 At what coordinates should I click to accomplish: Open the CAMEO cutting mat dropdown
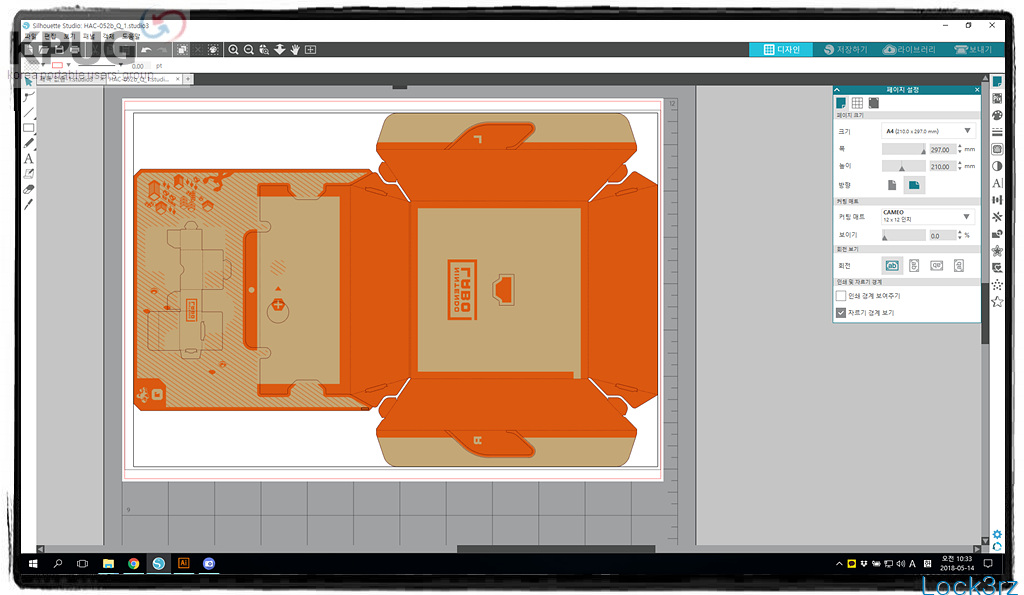pyautogui.click(x=929, y=216)
